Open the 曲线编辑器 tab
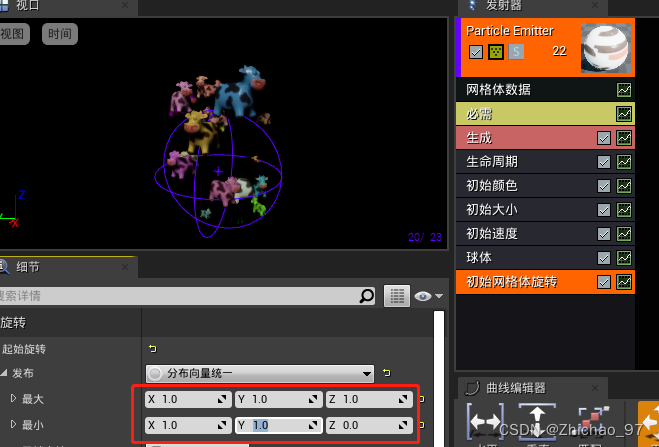Viewport: 659px width, 447px height. (516, 388)
